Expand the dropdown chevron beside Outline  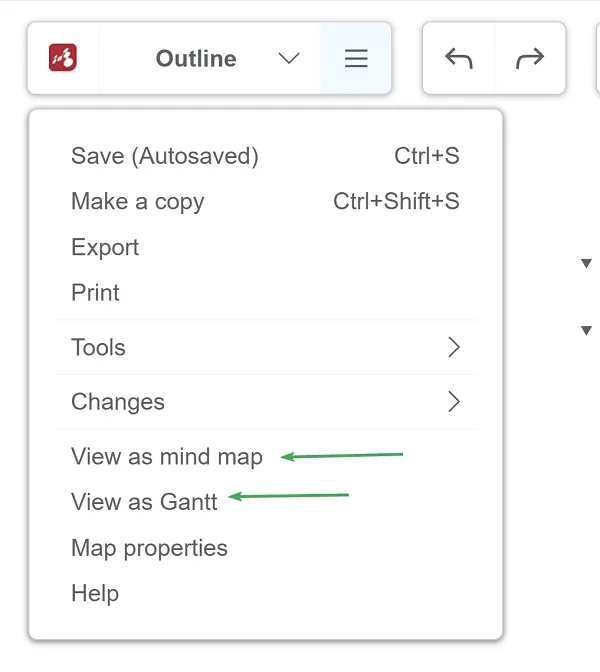[x=289, y=59]
